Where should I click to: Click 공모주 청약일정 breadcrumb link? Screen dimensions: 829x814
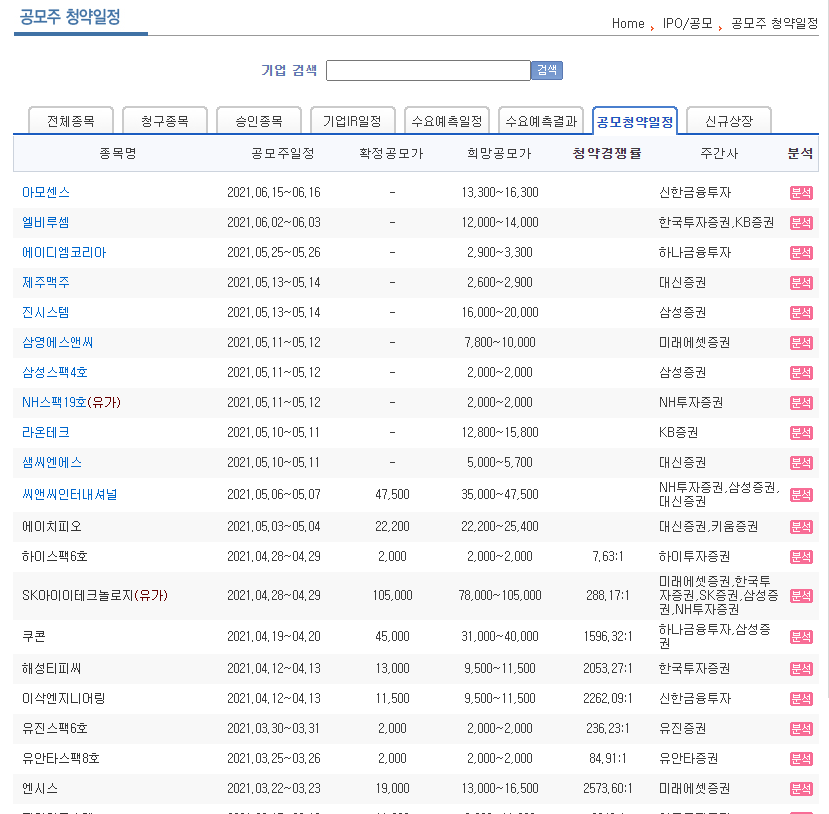(x=775, y=23)
